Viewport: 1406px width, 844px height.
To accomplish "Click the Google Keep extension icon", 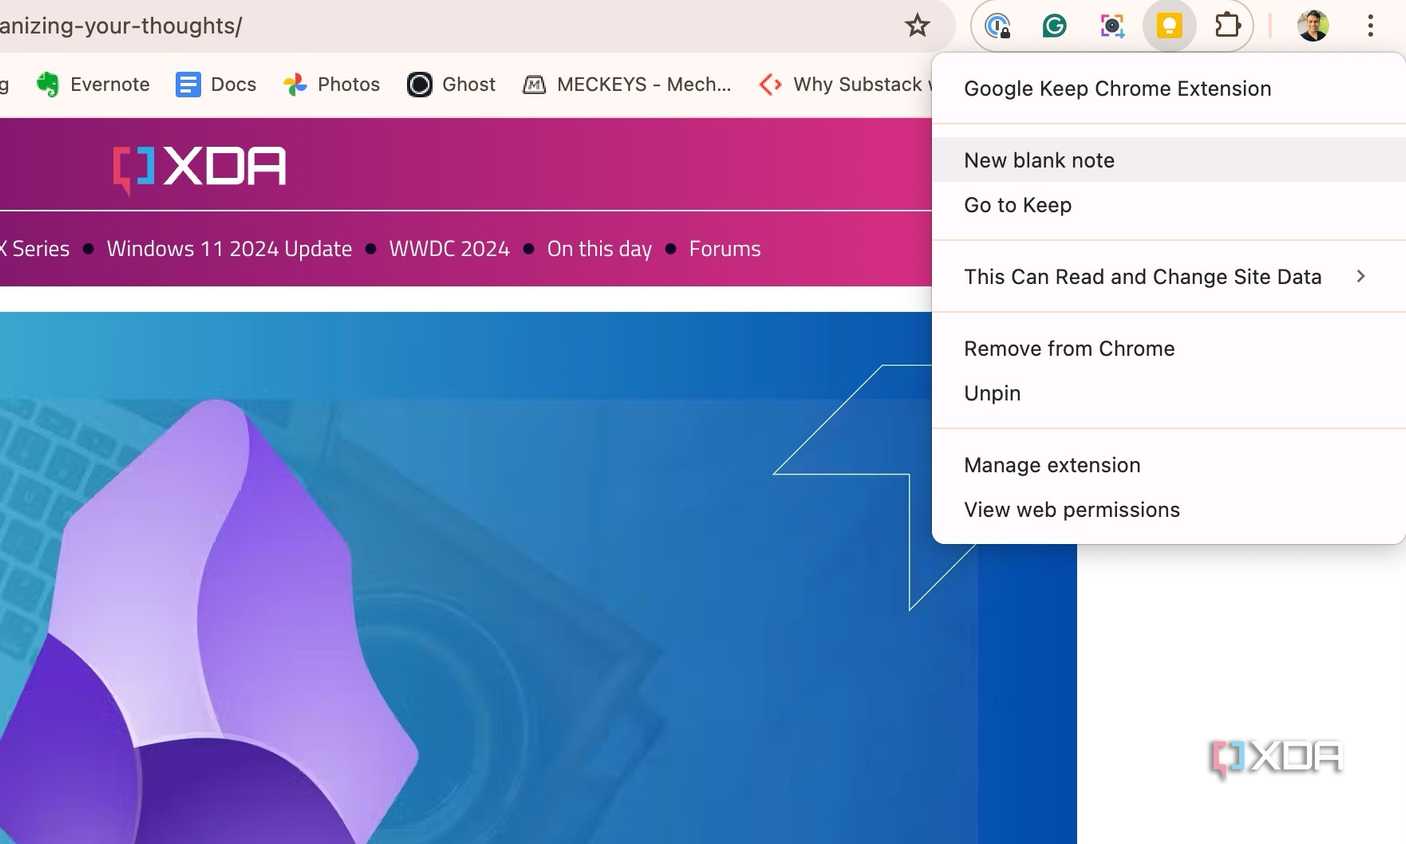I will [1169, 26].
